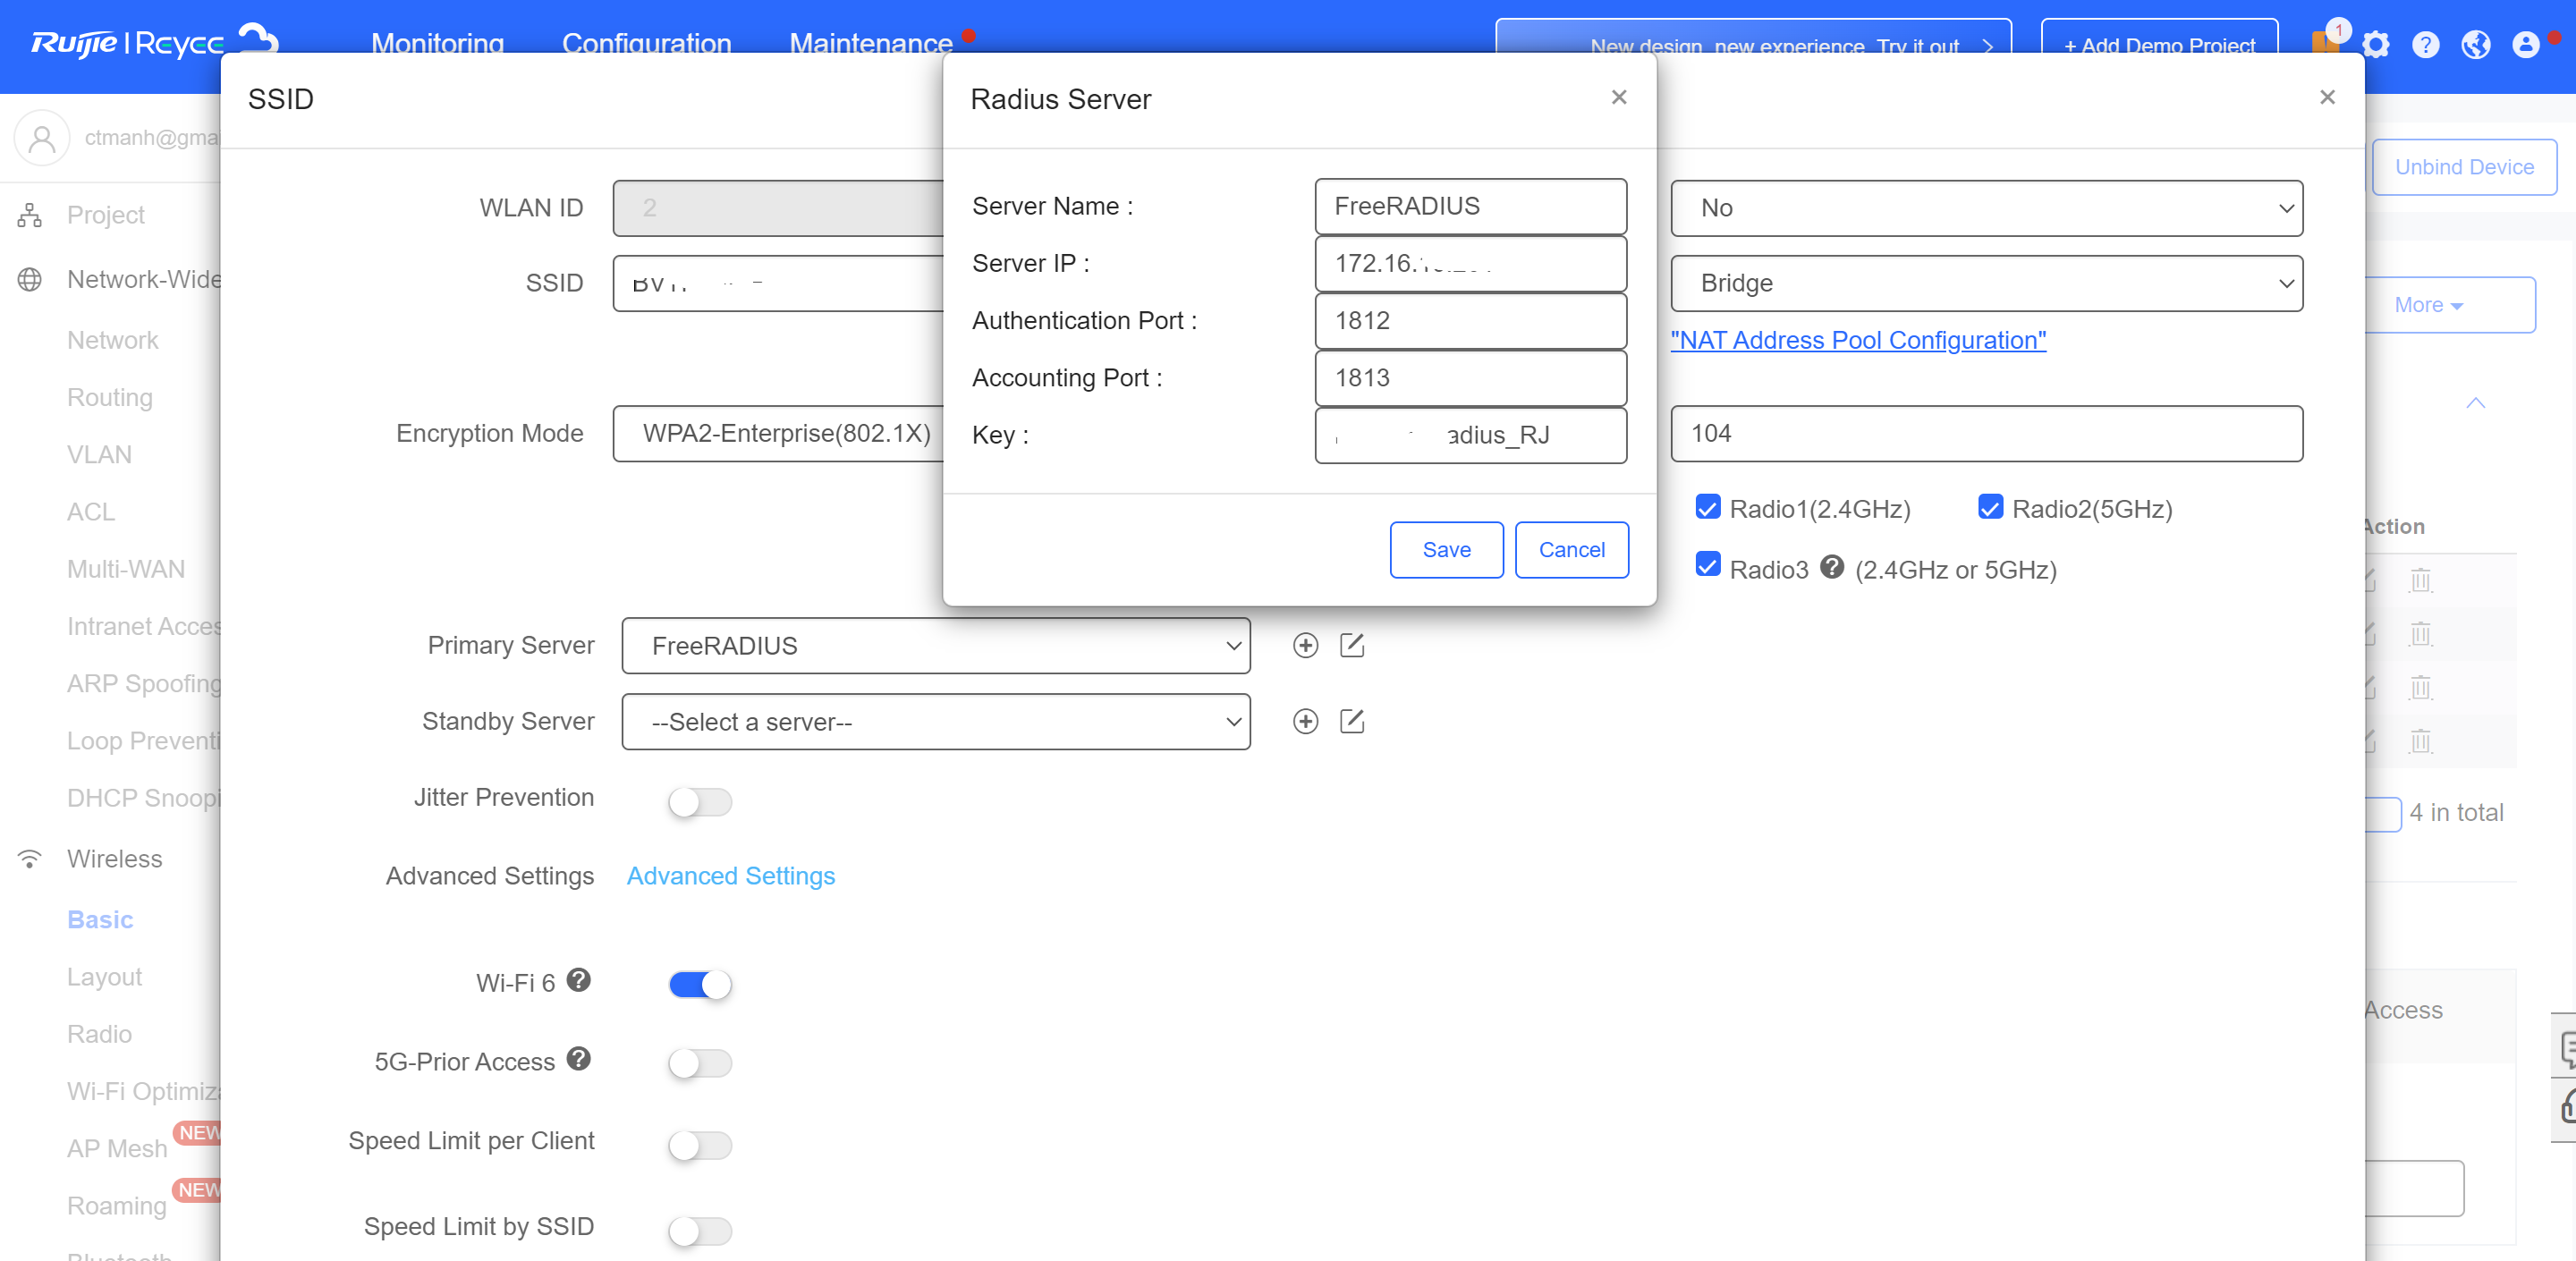
Task: Open the user account icon in top bar
Action: click(2526, 45)
